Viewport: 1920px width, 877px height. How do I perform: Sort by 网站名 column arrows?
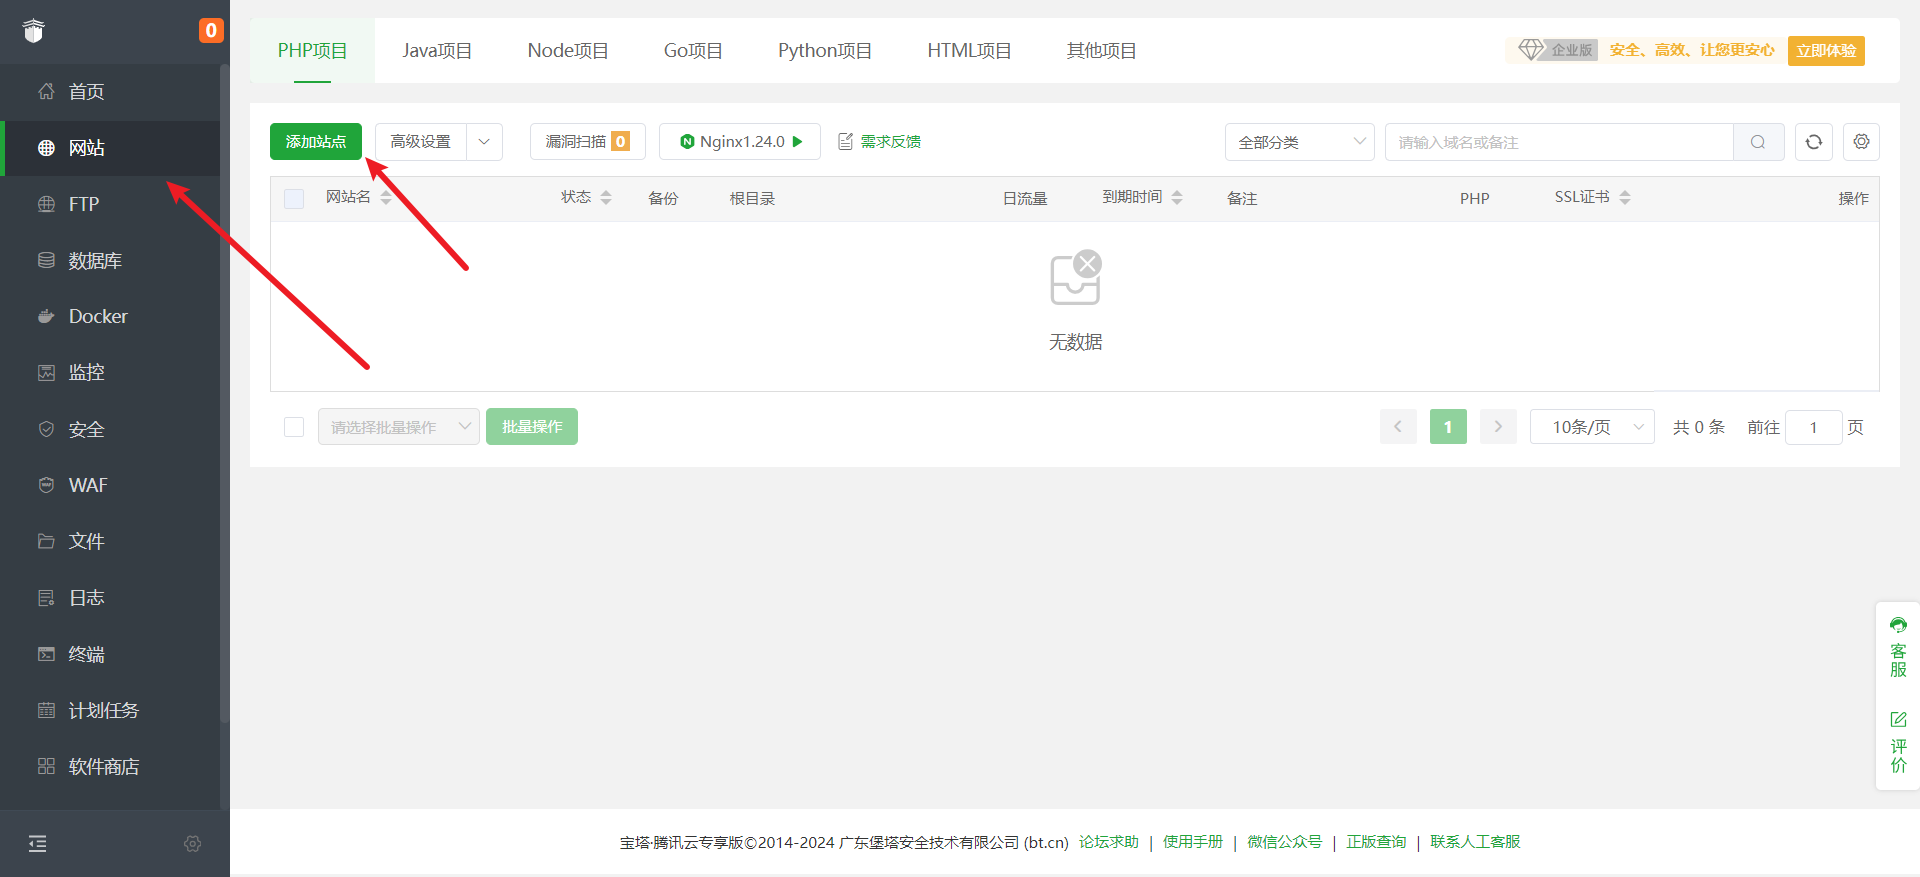(386, 198)
